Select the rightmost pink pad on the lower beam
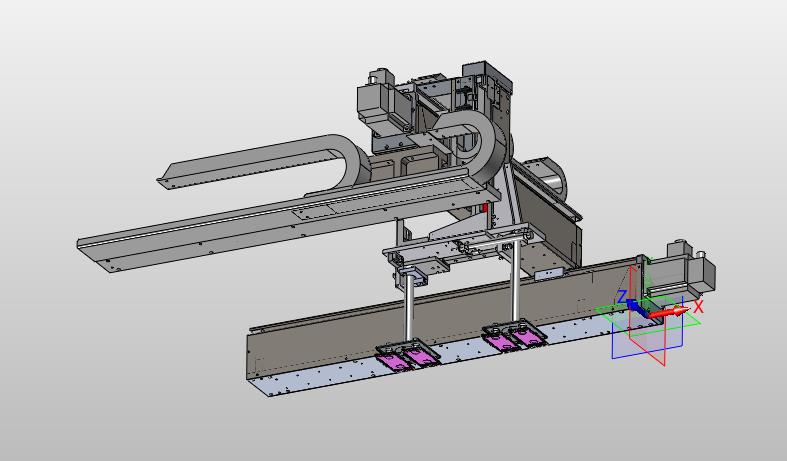Viewport: 787px width, 461px height. tap(529, 336)
